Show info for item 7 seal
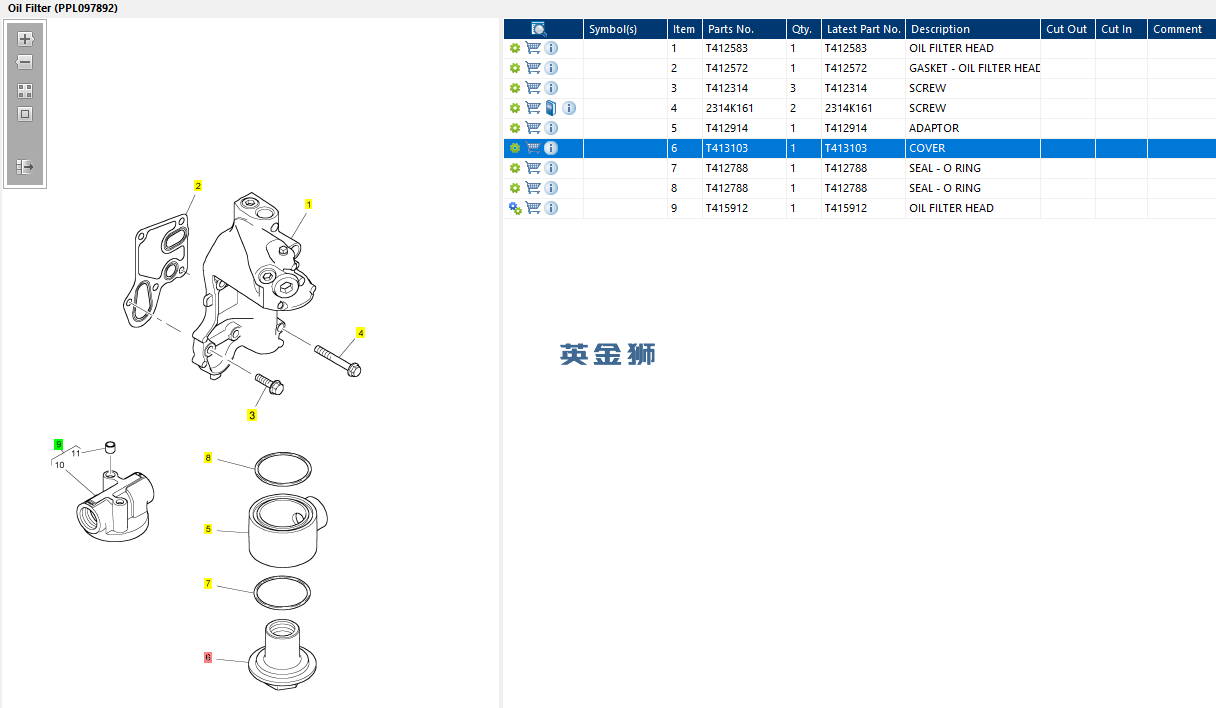 551,168
